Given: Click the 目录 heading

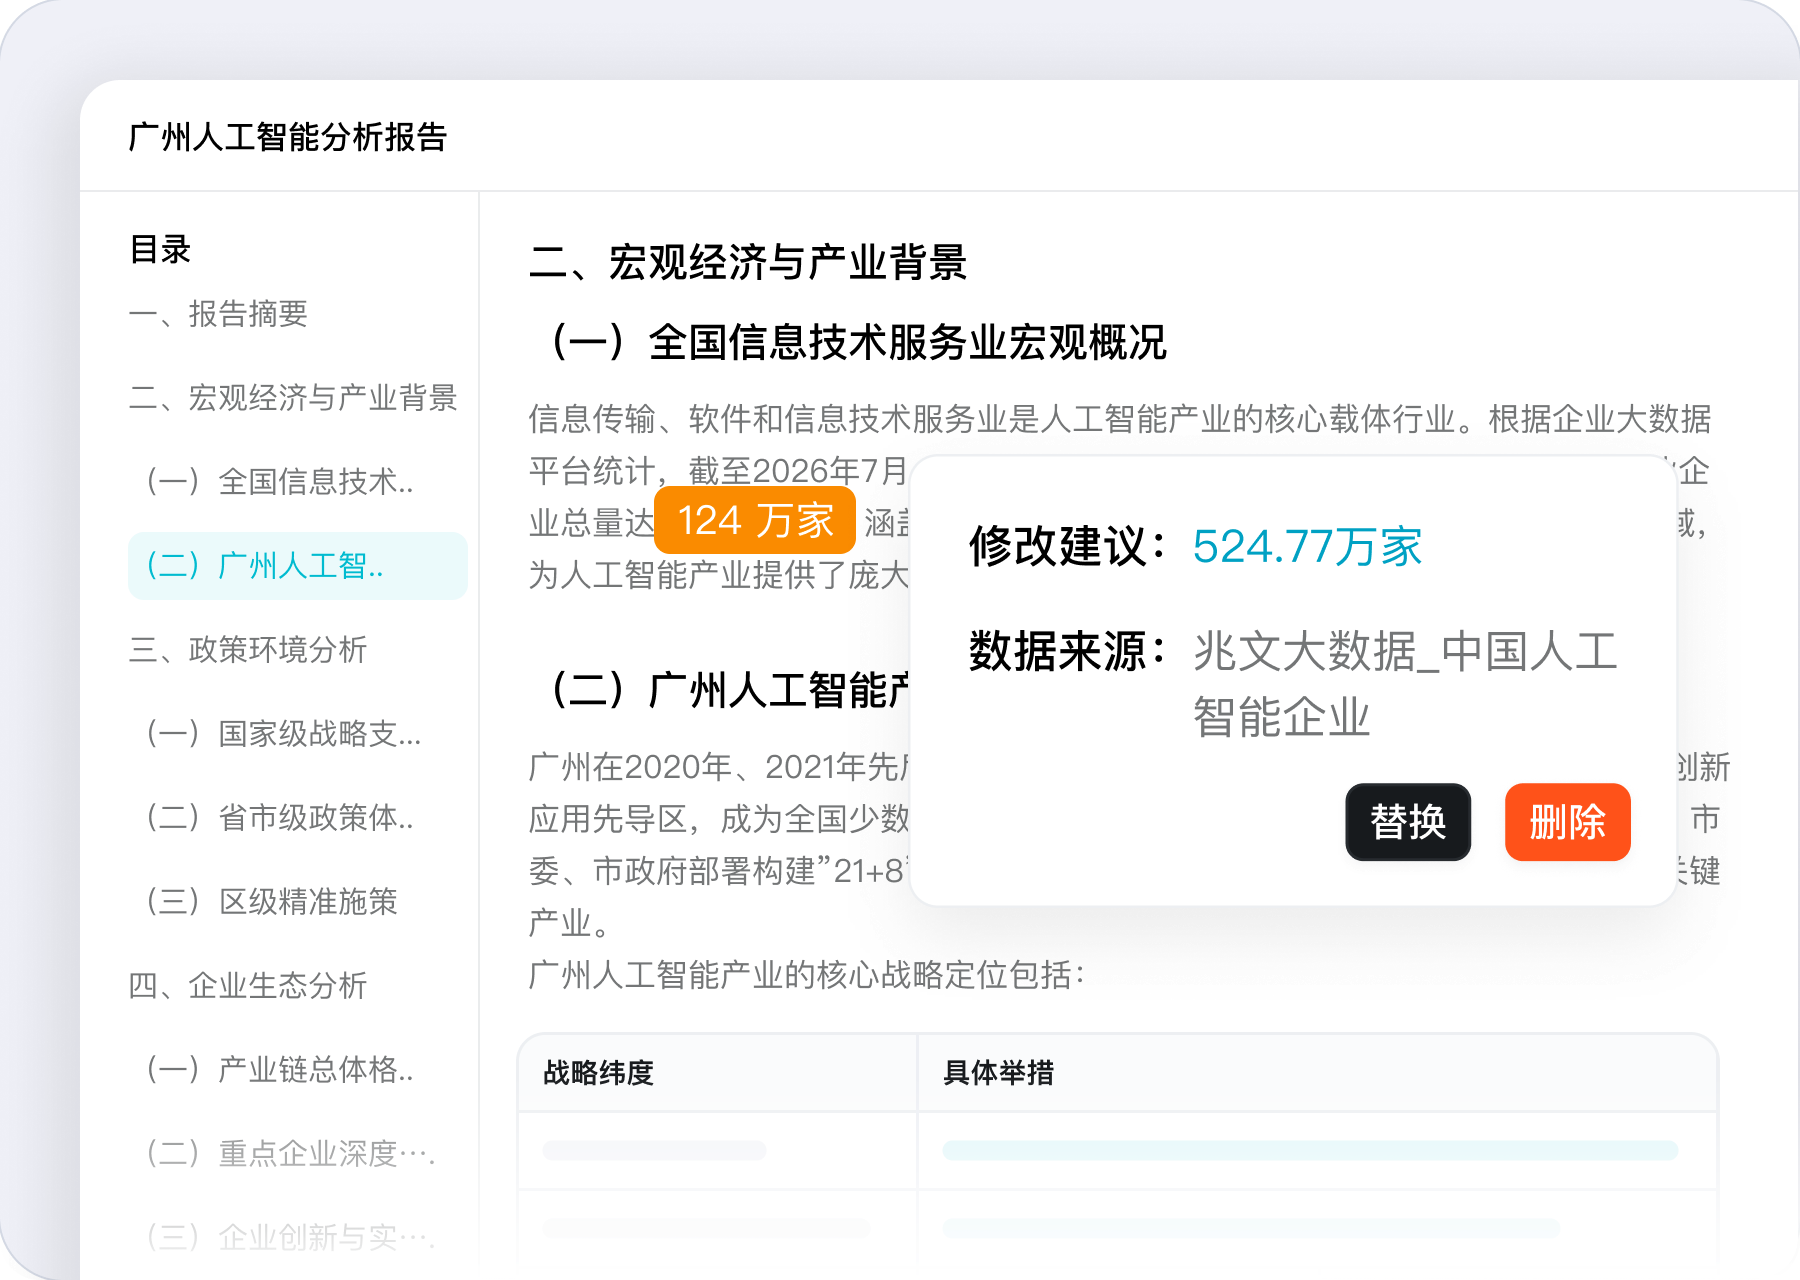Looking at the screenshot, I should [160, 249].
